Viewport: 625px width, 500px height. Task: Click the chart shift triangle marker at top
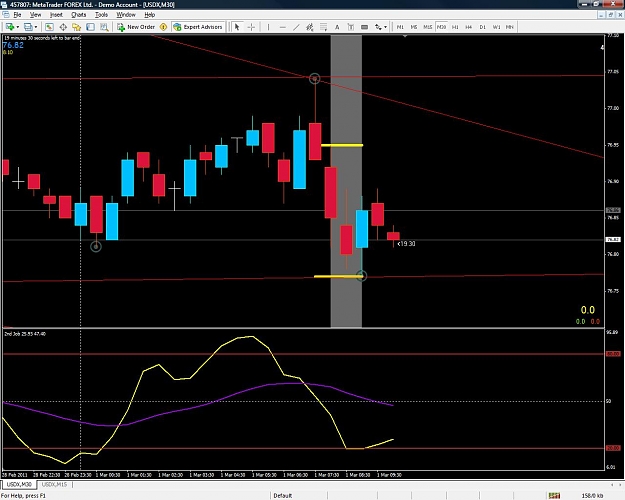pos(405,36)
